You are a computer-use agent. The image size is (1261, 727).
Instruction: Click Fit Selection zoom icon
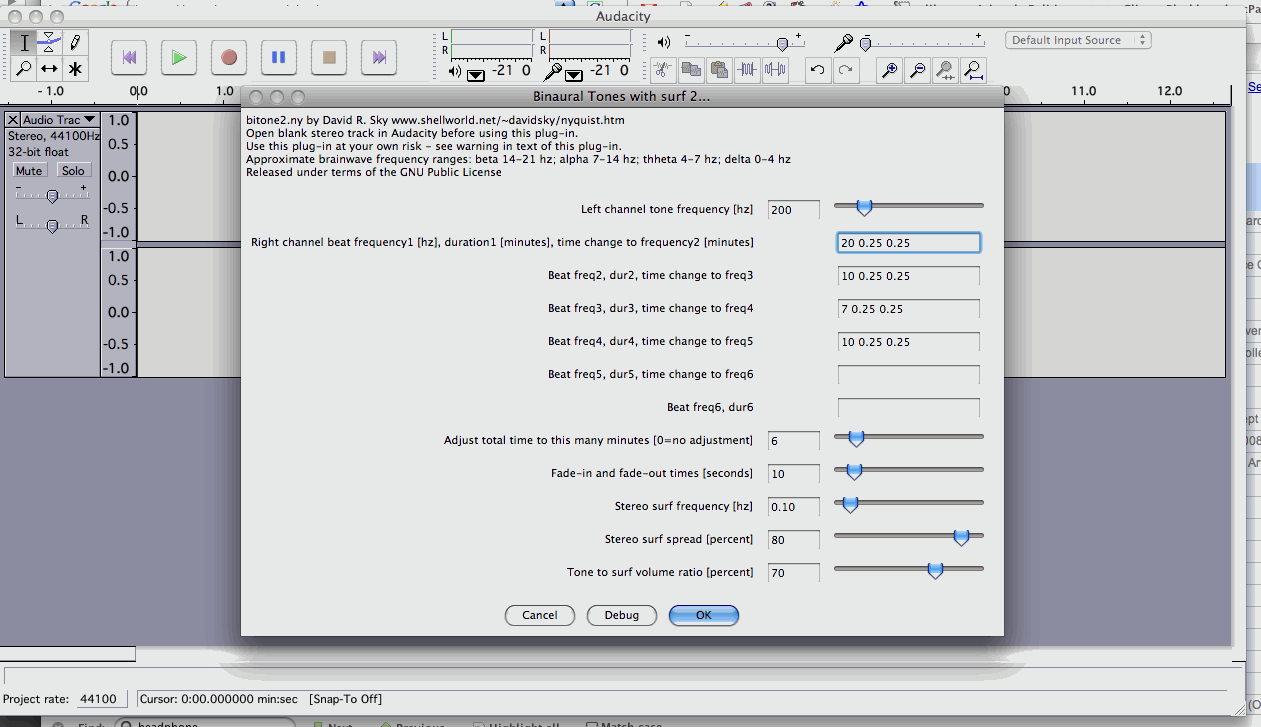pos(945,70)
